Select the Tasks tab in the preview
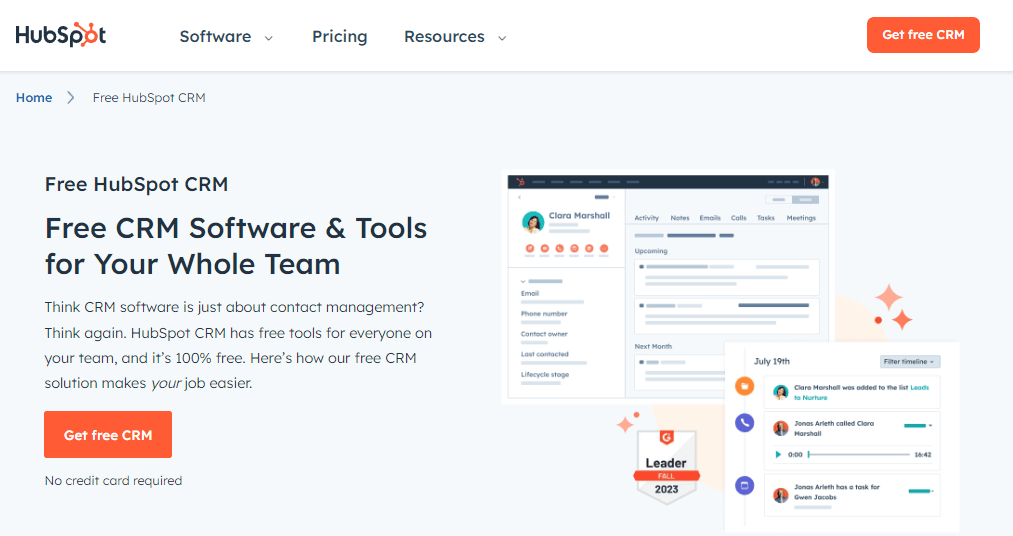This screenshot has height=536, width=1013. (766, 218)
